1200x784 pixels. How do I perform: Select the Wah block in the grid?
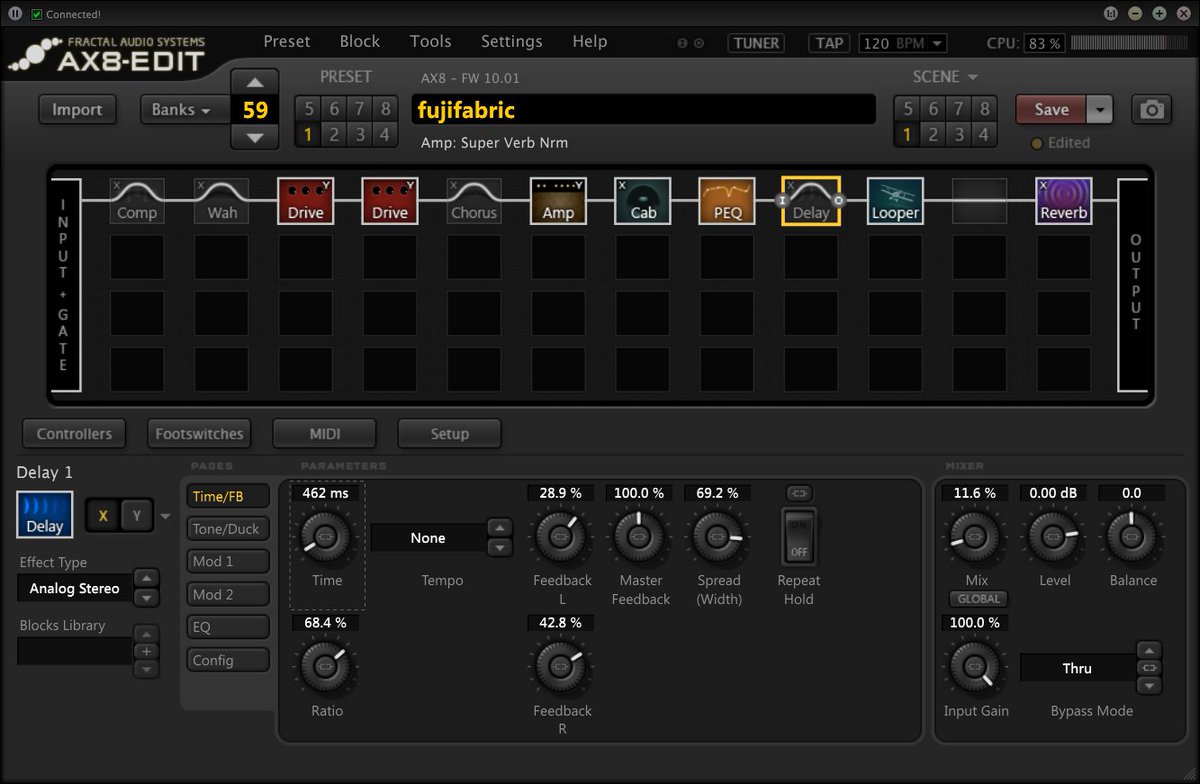(221, 201)
